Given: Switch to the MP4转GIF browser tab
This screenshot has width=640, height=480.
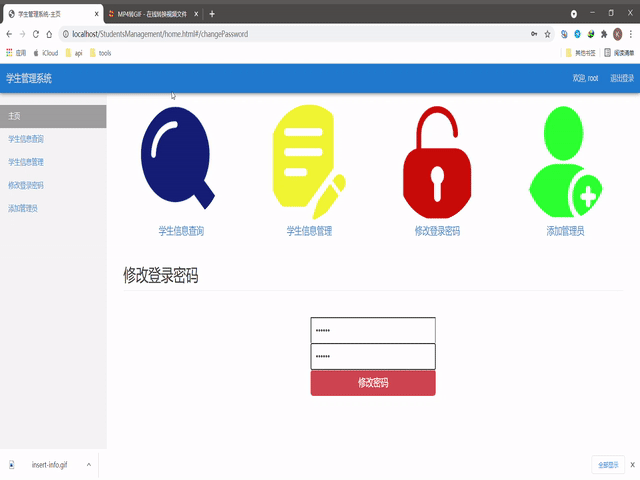Looking at the screenshot, I should 152,14.
